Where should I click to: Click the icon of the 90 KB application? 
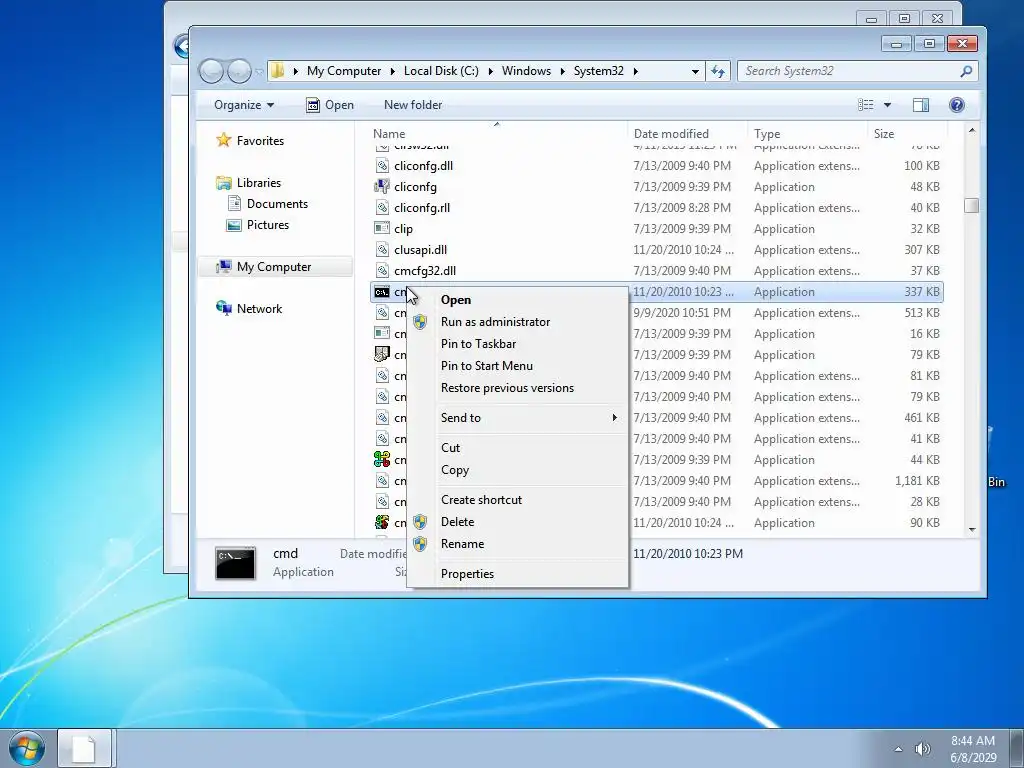[382, 522]
